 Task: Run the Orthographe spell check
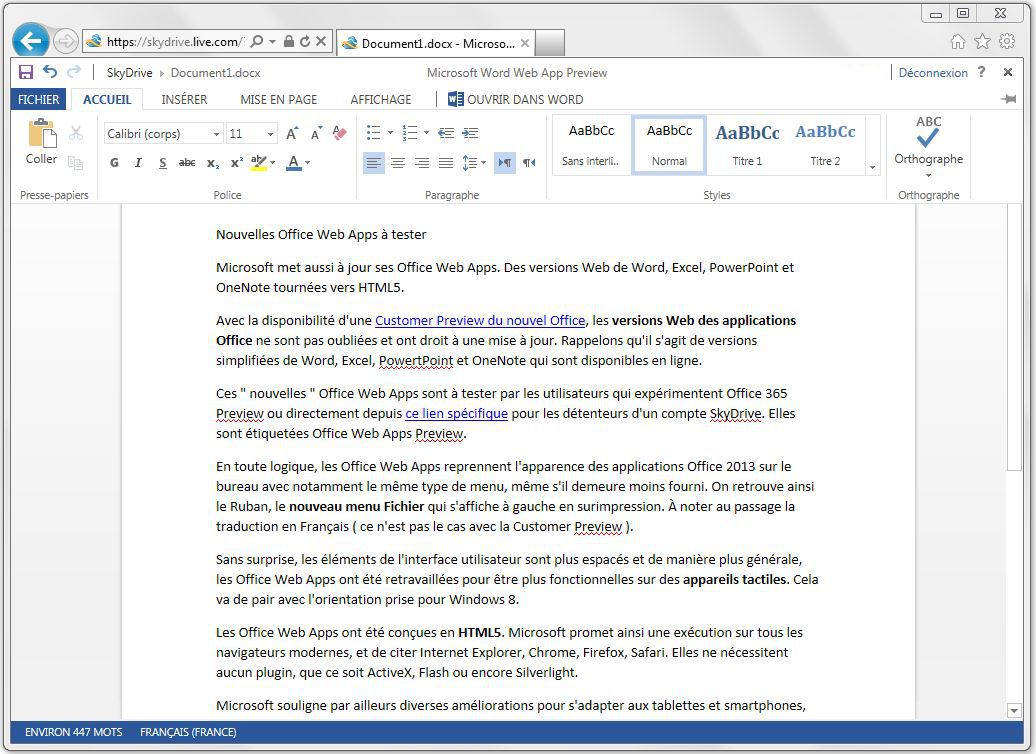[x=928, y=141]
